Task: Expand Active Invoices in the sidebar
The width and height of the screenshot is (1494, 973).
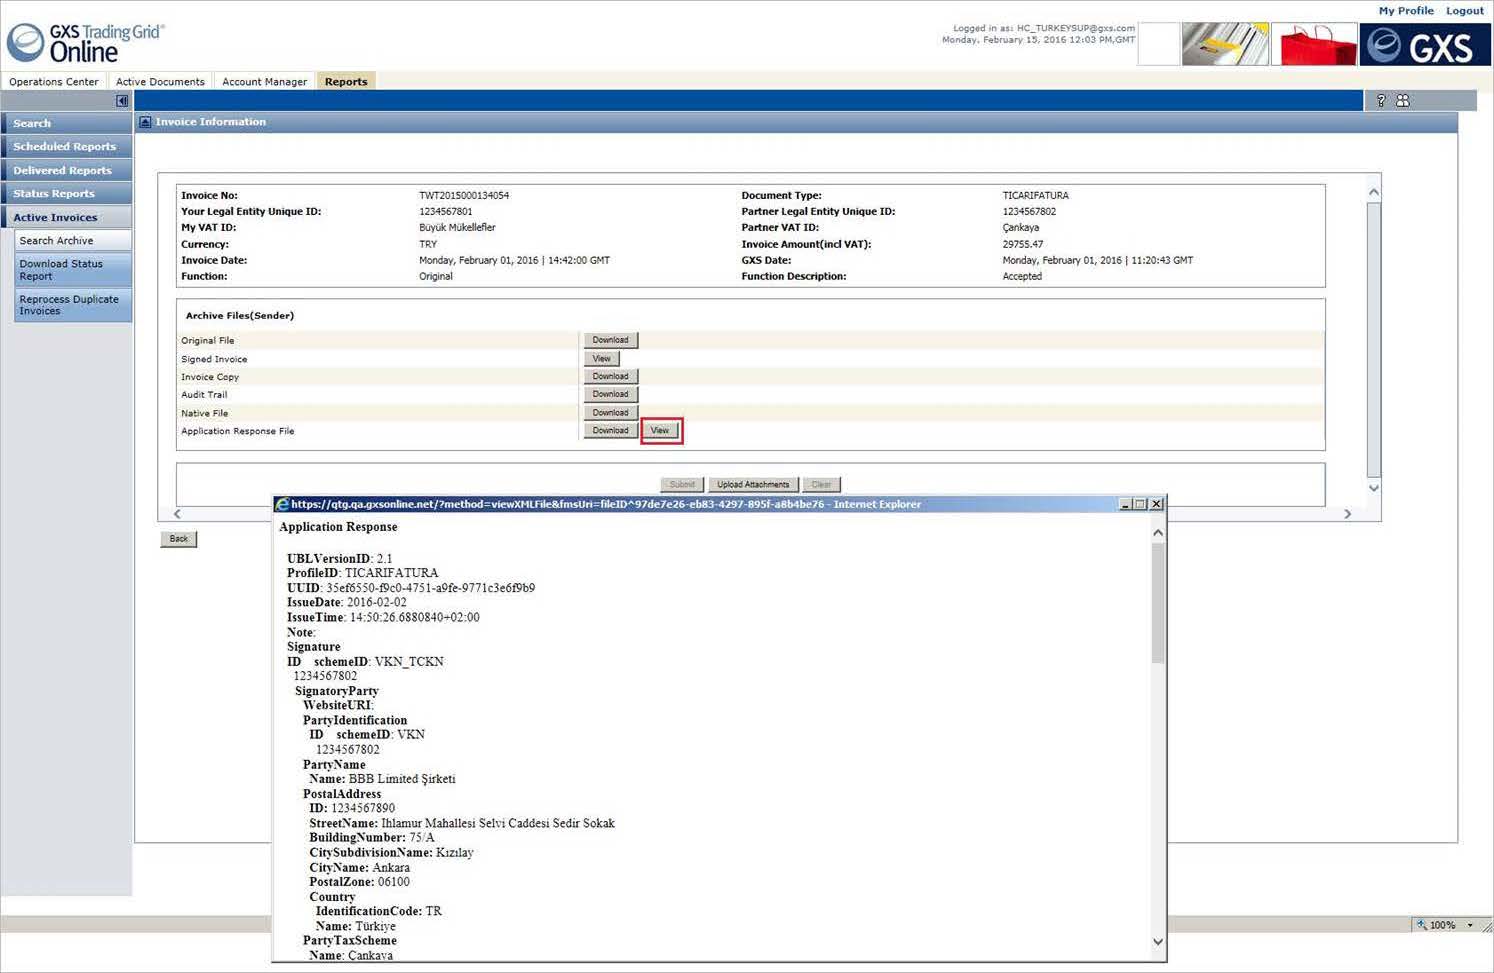Action: (x=67, y=218)
